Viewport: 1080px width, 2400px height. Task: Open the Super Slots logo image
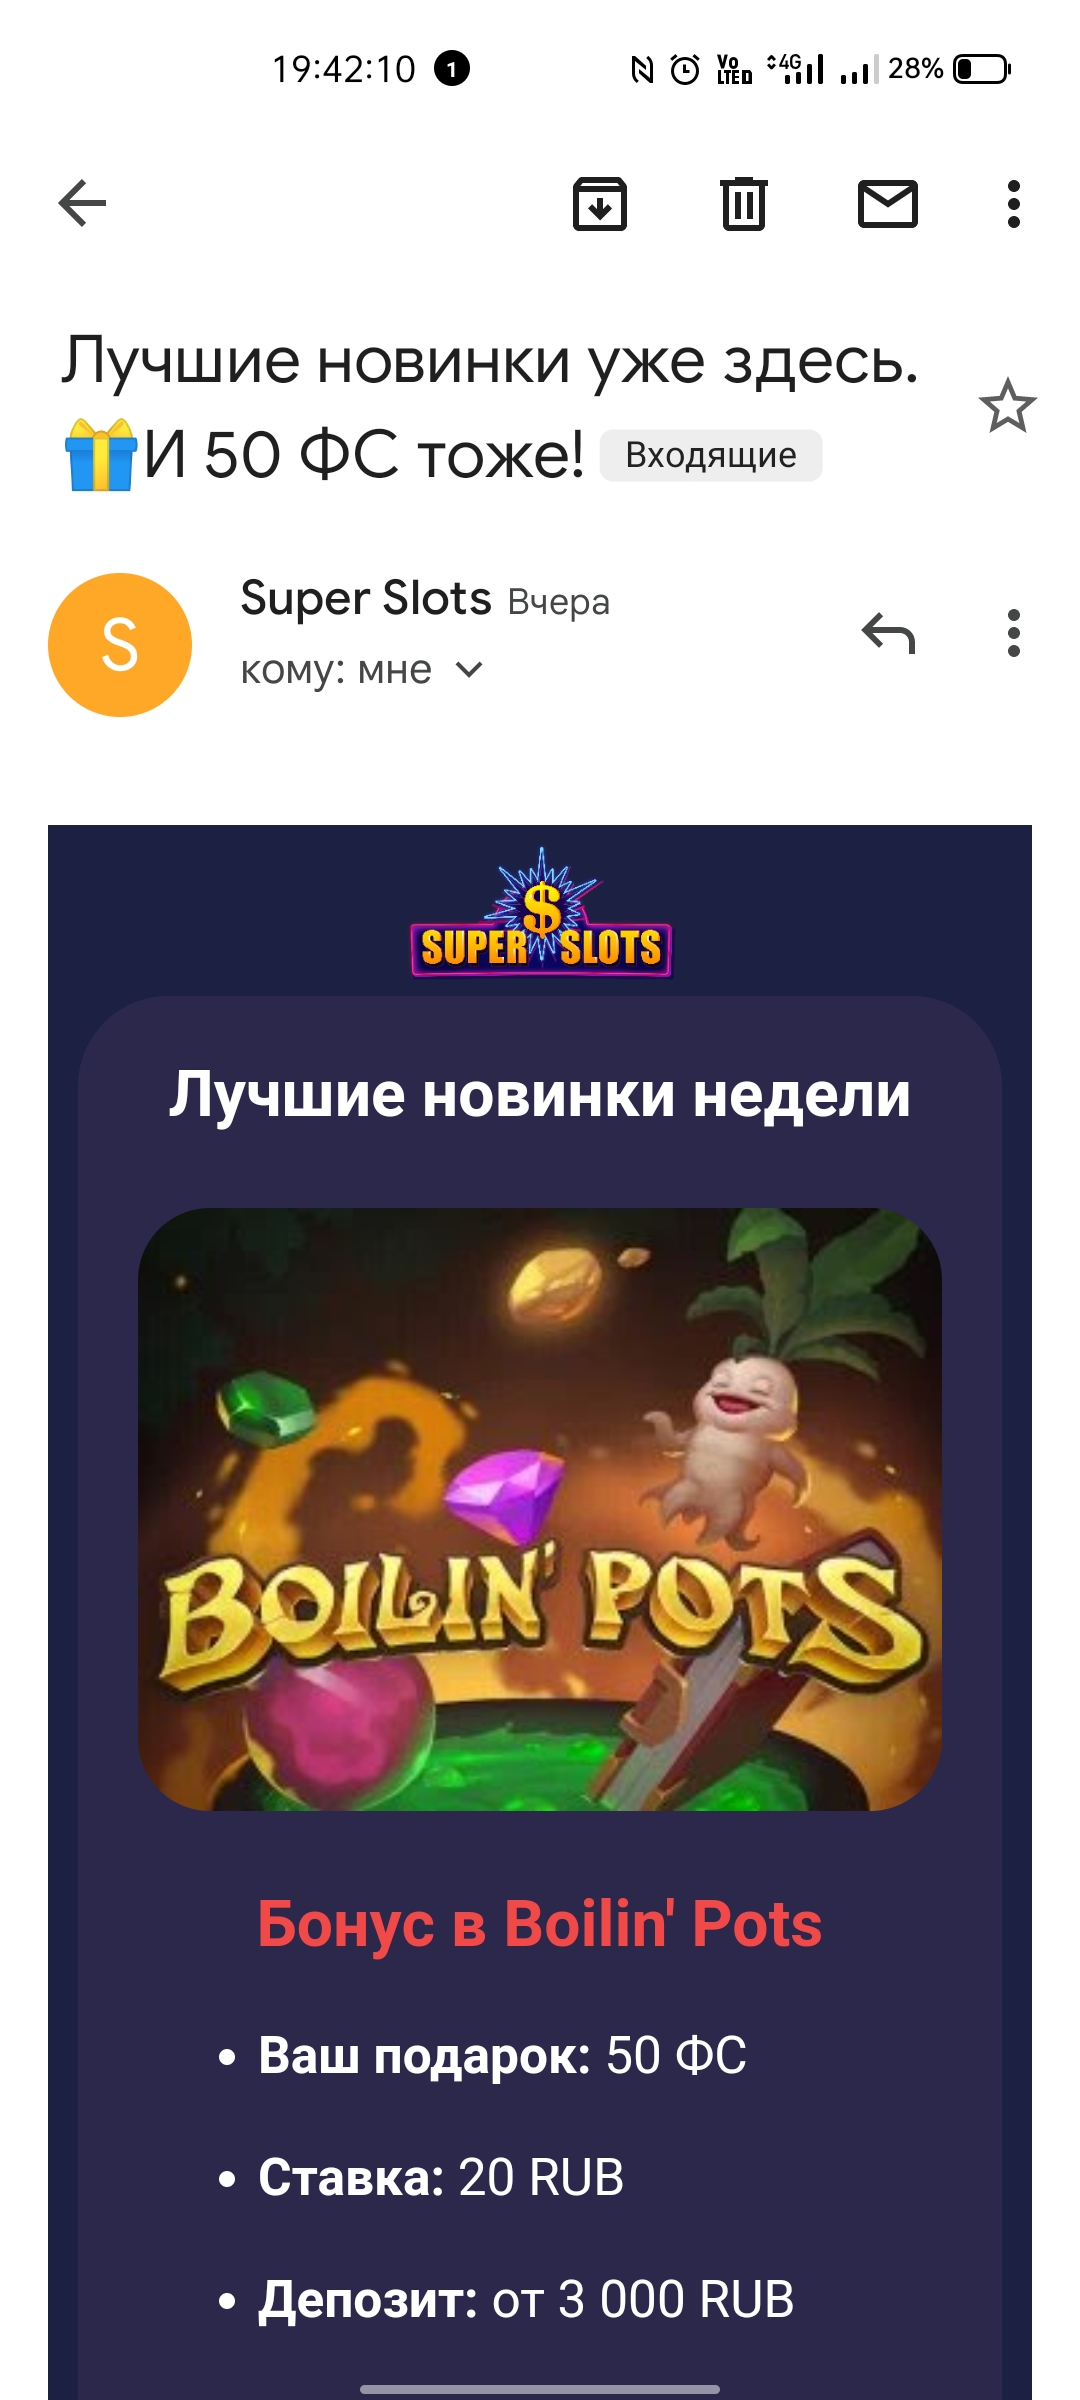click(x=541, y=912)
